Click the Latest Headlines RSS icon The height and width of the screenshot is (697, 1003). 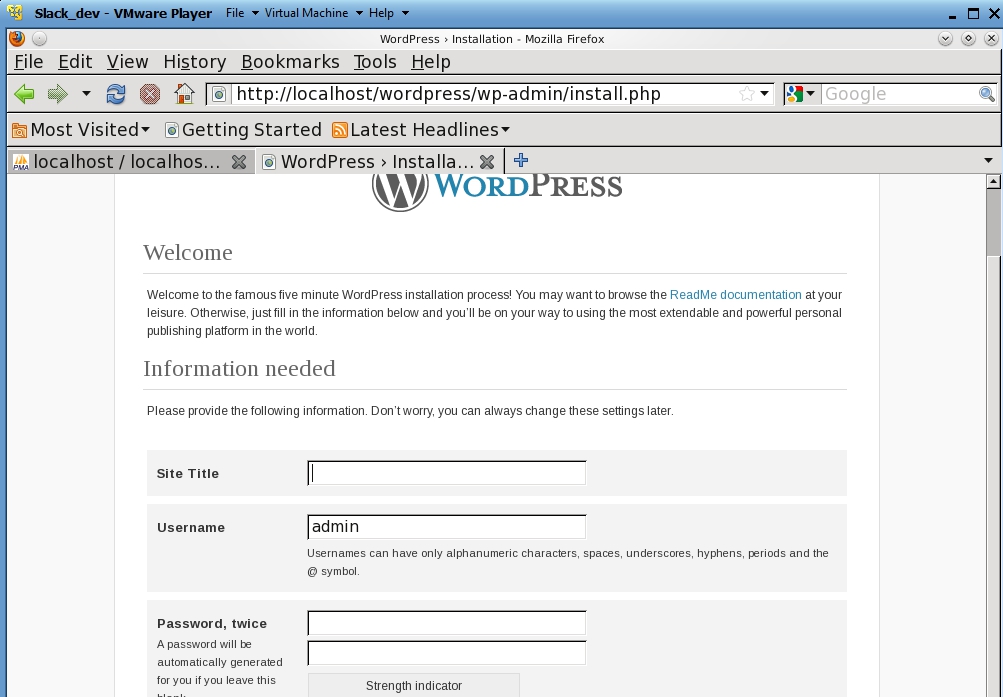[340, 130]
